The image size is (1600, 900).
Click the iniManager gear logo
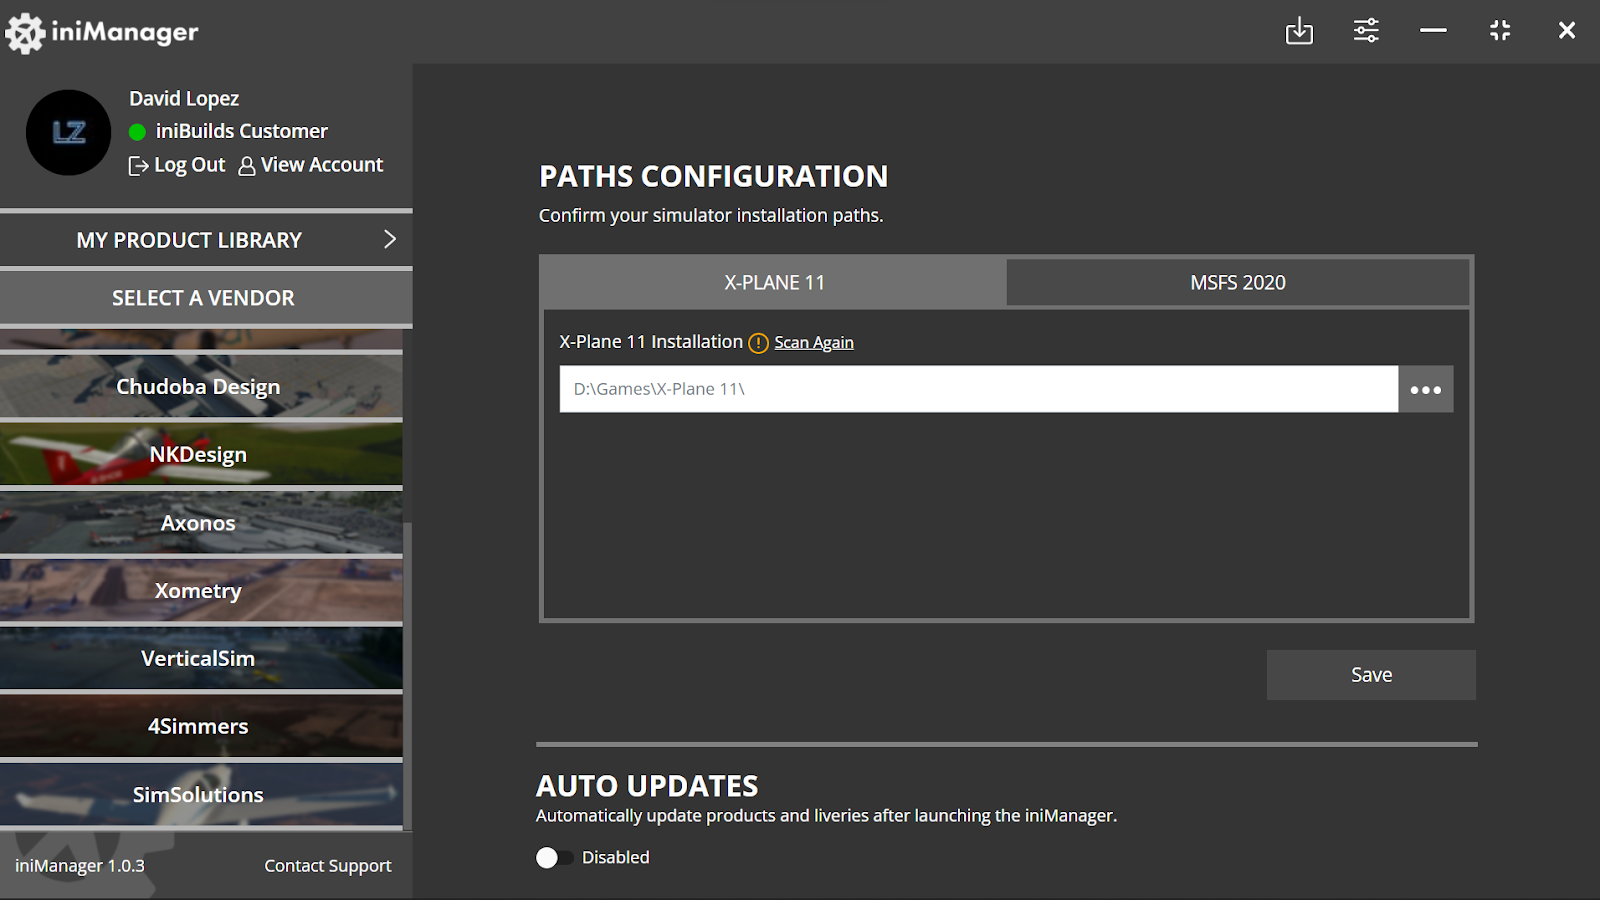coord(25,33)
